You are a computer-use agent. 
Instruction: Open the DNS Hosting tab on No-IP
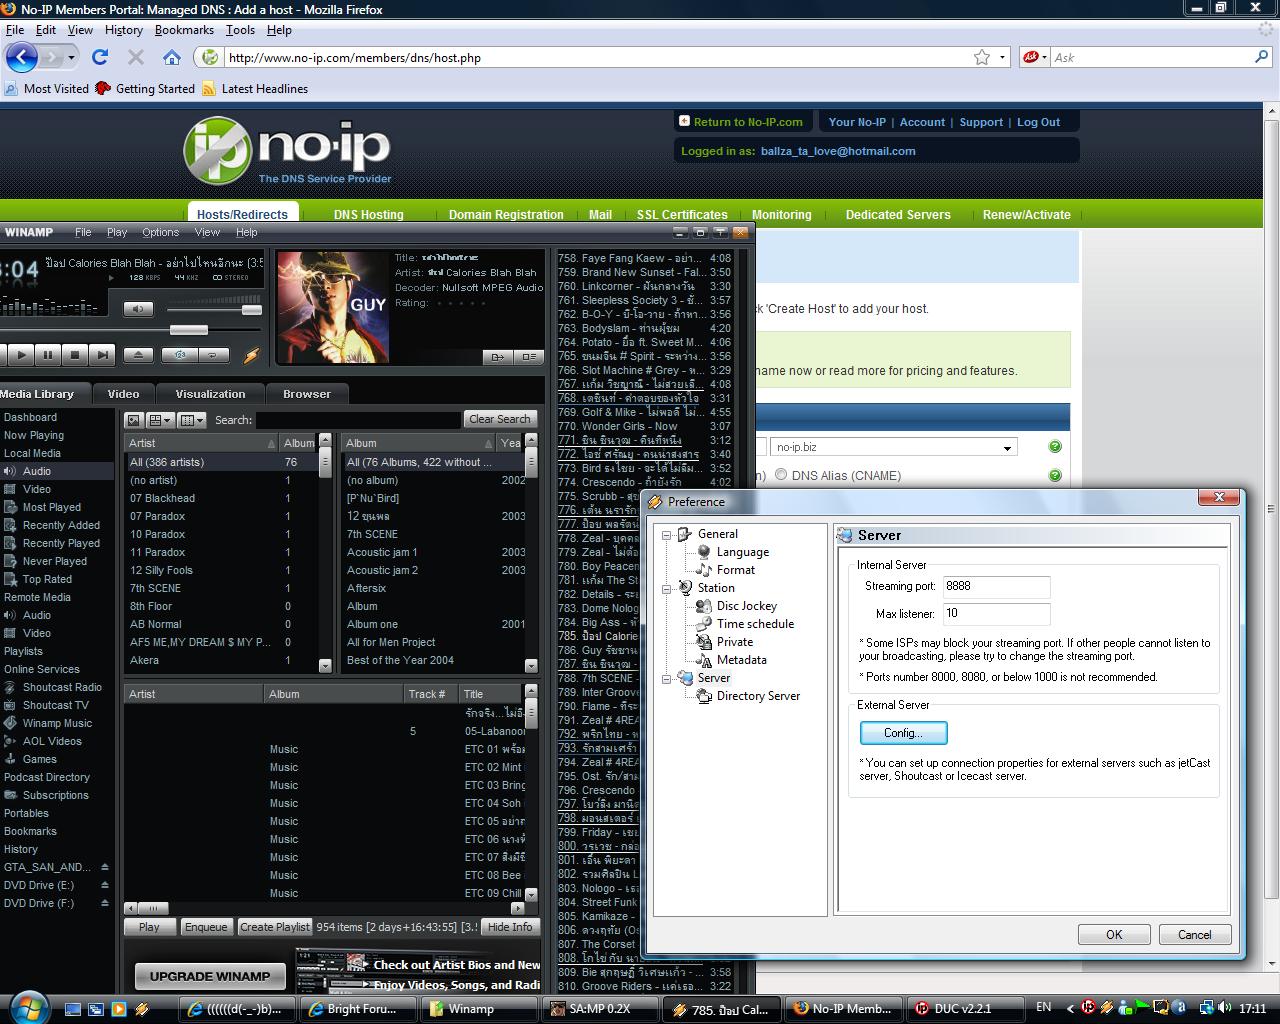point(369,215)
